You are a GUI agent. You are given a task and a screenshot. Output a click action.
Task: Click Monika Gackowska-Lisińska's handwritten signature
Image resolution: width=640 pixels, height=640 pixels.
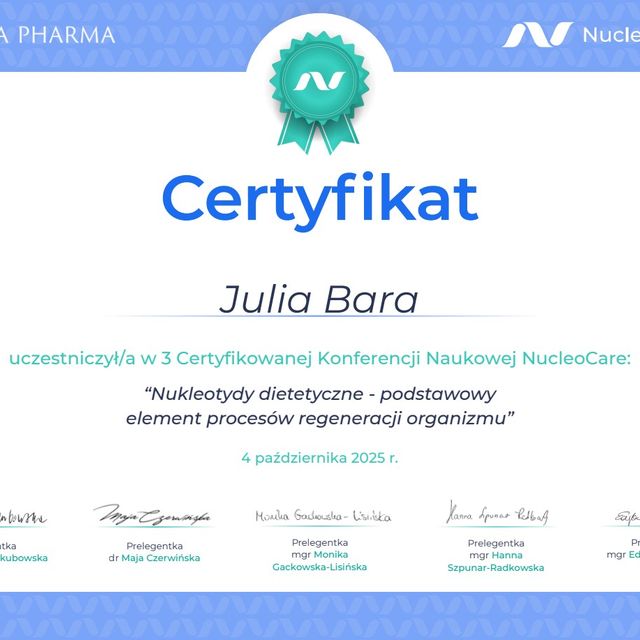pyautogui.click(x=323, y=516)
